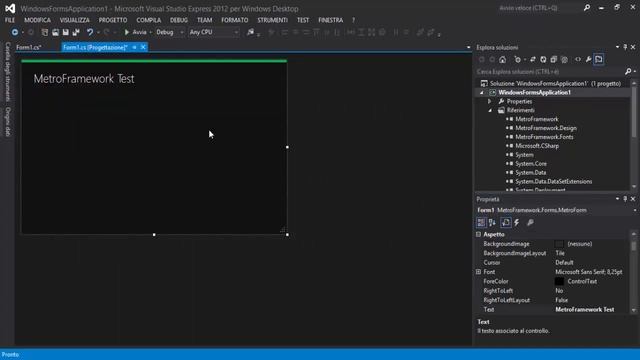This screenshot has height=360, width=640.
Task: Open the Casella degli strumenti side panel
Action: (x=7, y=71)
